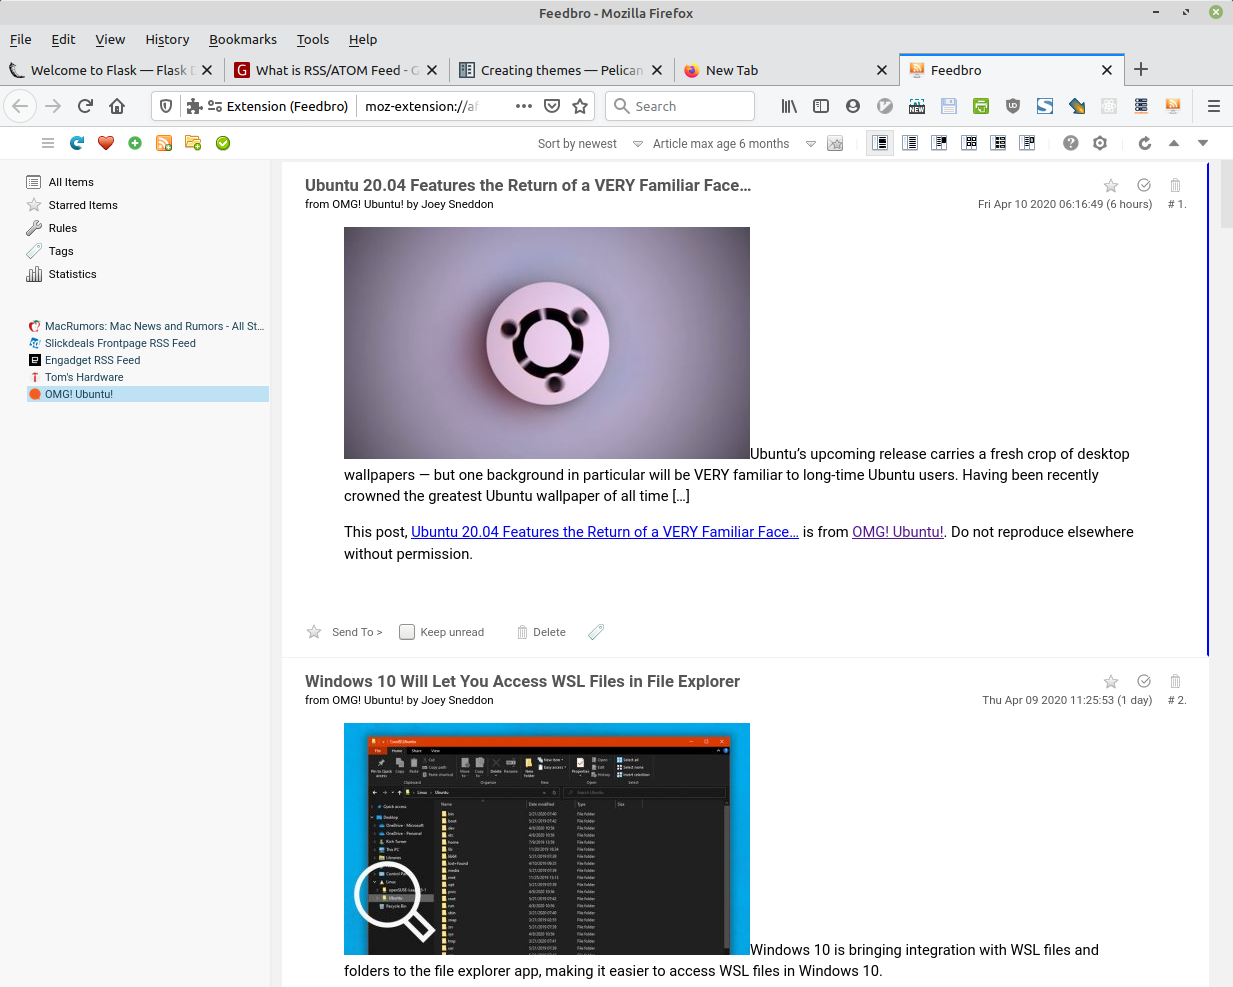1233x987 pixels.
Task: Save page to Pocket icon
Action: tap(552, 106)
